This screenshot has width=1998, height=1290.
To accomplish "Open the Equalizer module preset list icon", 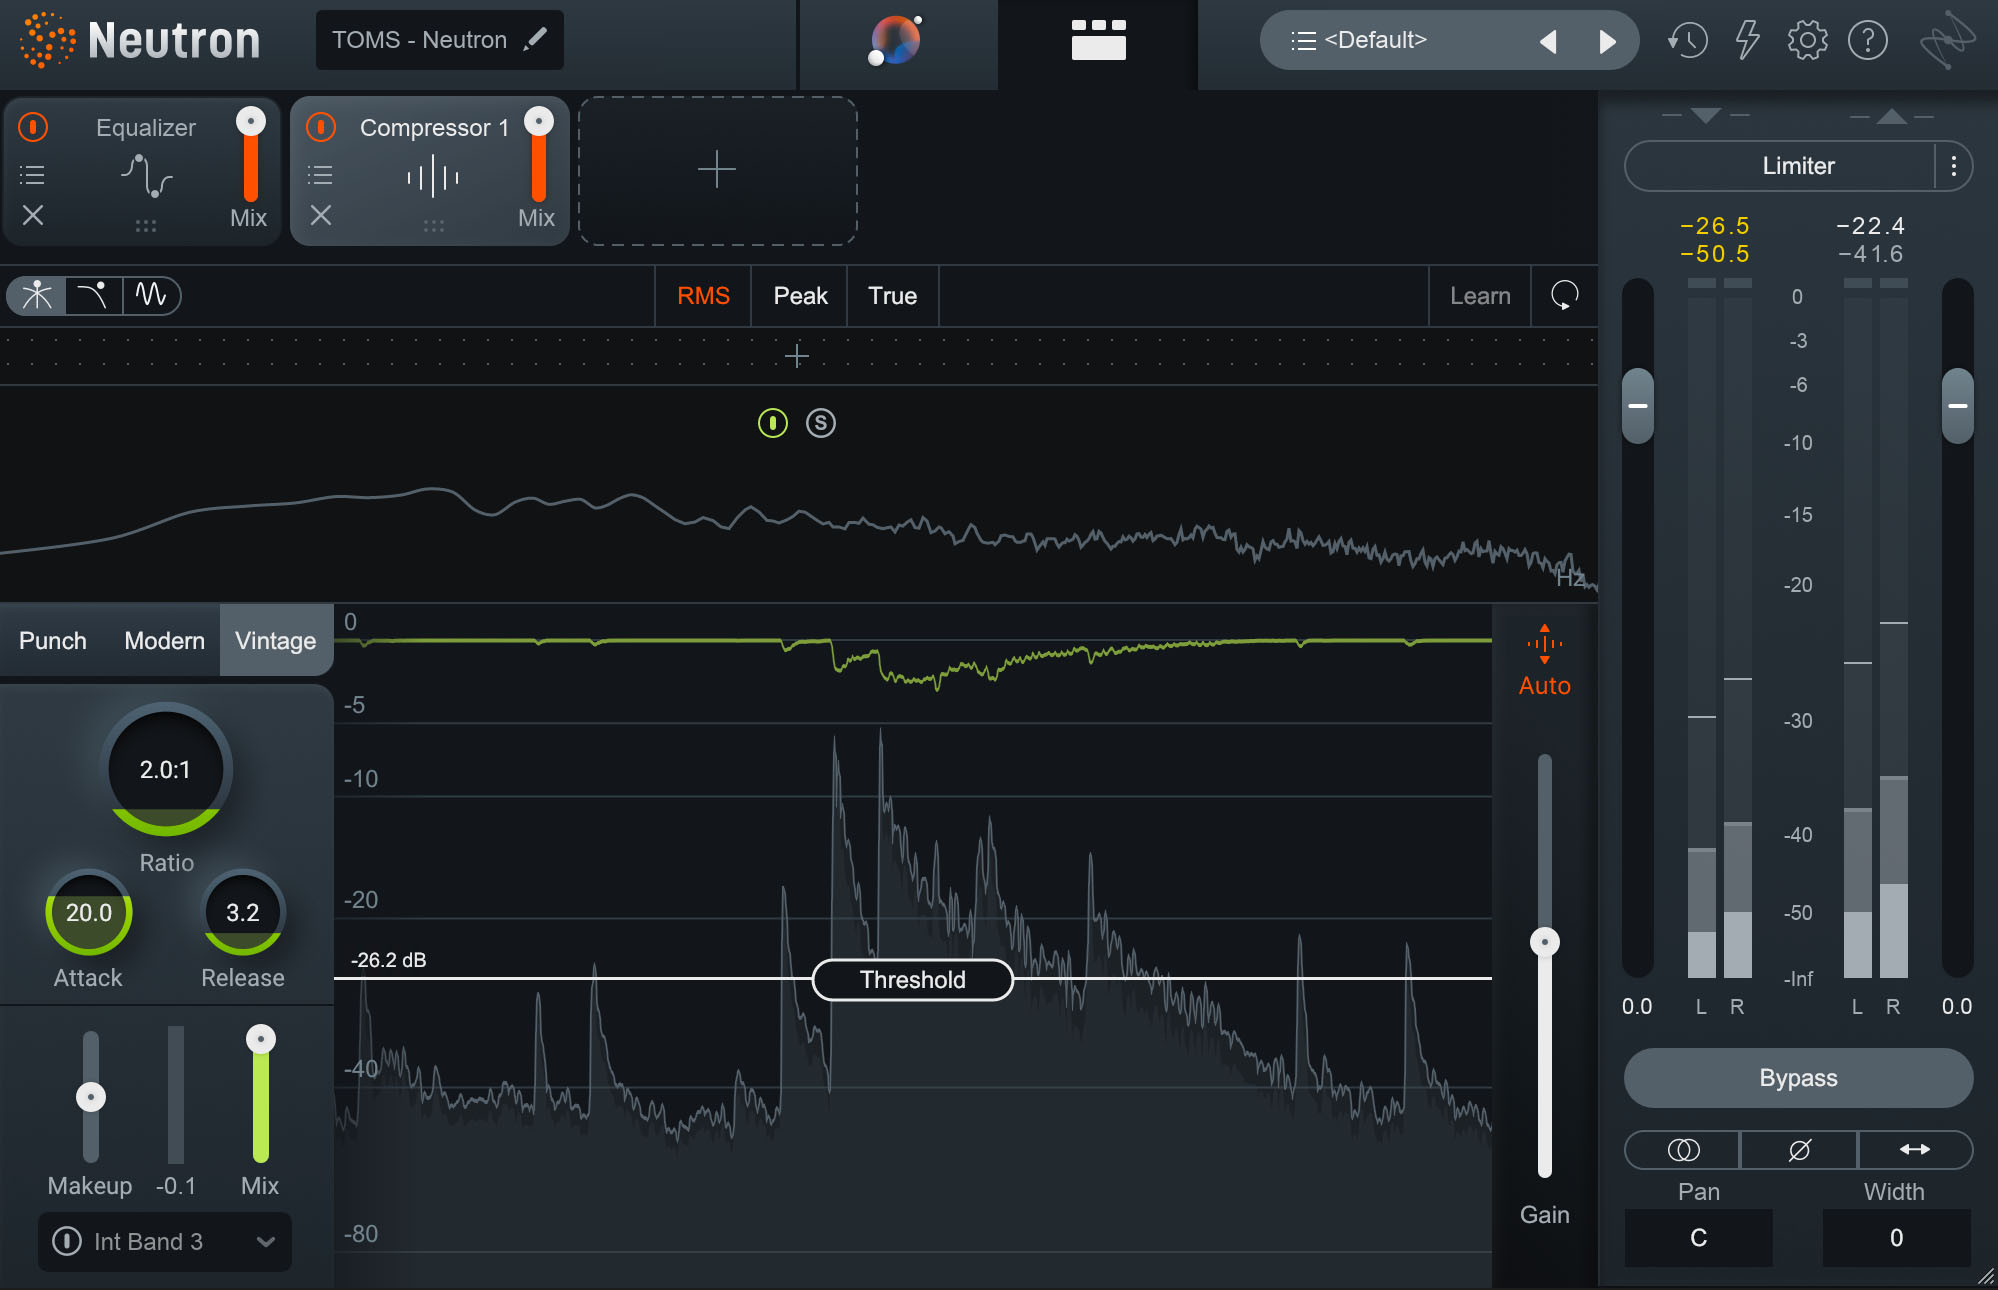I will (x=33, y=175).
